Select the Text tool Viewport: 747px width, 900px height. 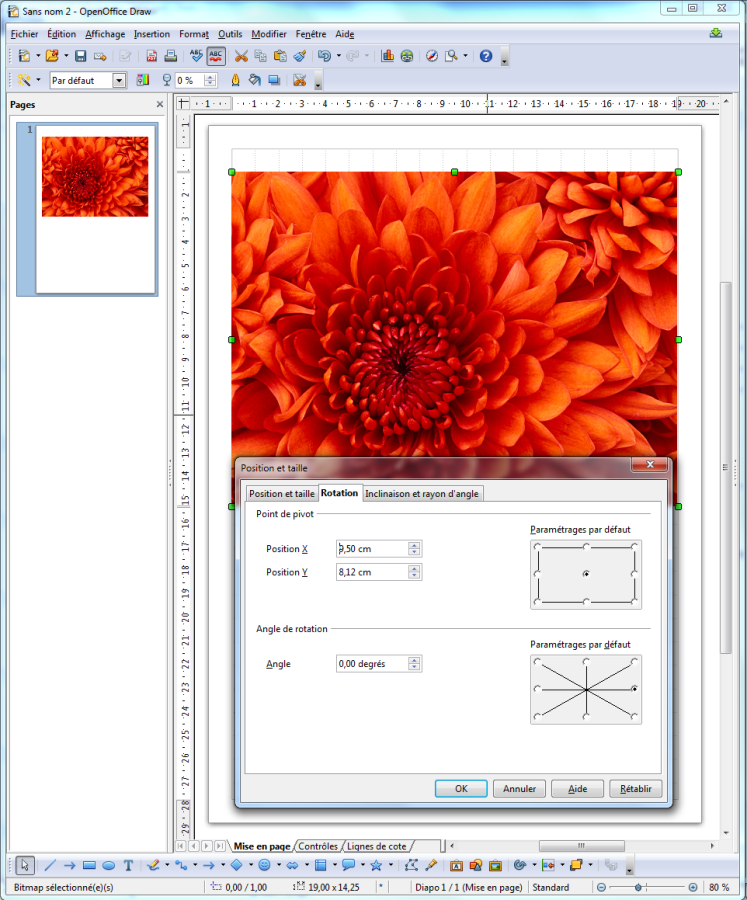click(x=128, y=865)
